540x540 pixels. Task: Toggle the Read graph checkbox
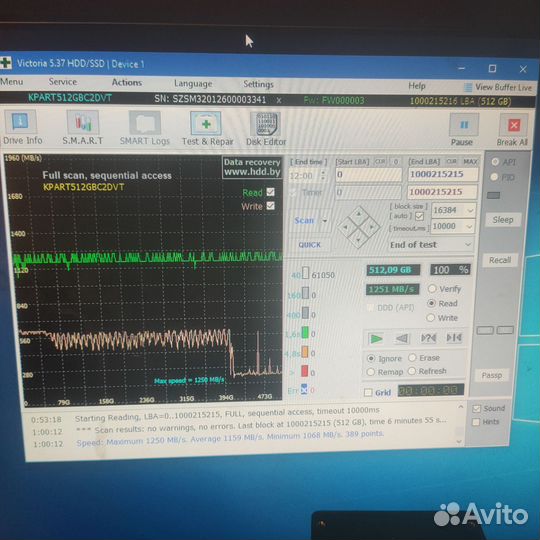(x=271, y=192)
